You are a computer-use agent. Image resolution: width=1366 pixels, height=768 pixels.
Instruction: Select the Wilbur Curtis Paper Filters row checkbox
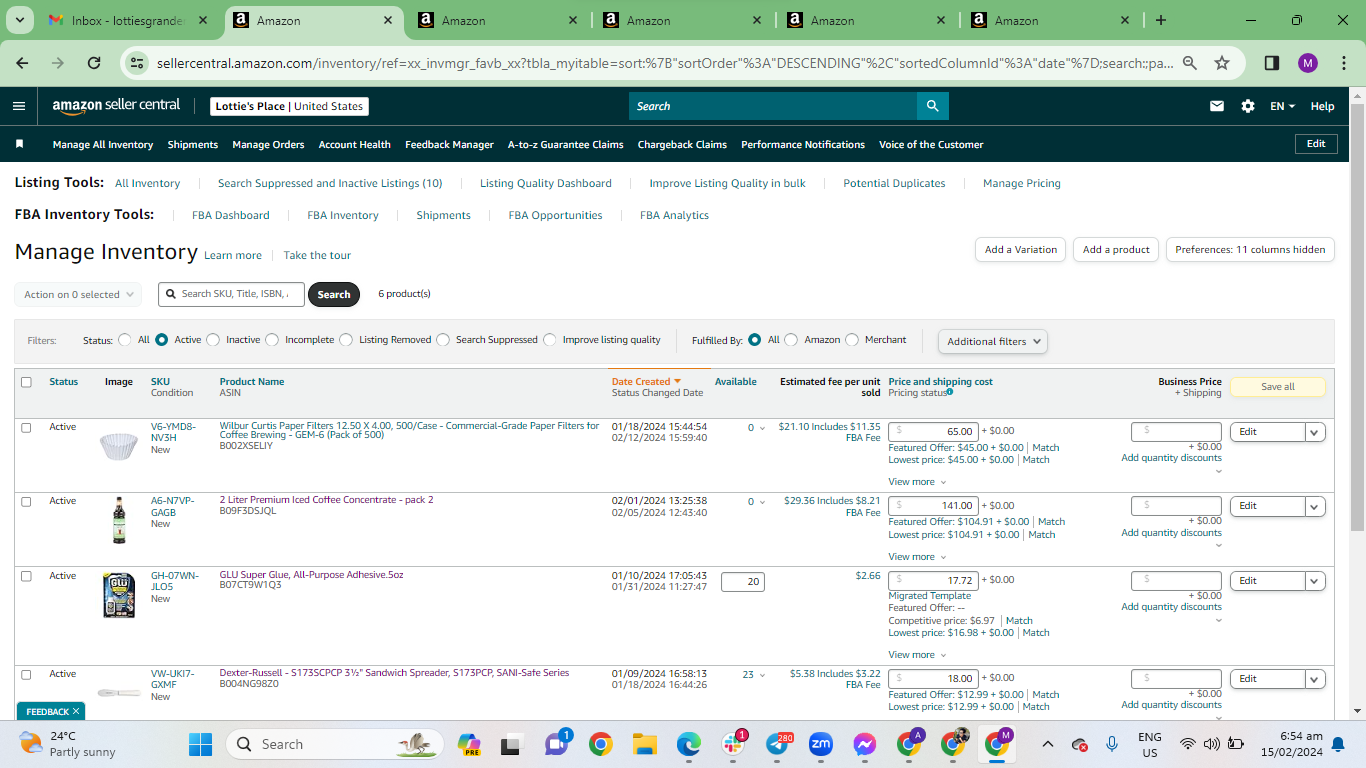tap(27, 427)
